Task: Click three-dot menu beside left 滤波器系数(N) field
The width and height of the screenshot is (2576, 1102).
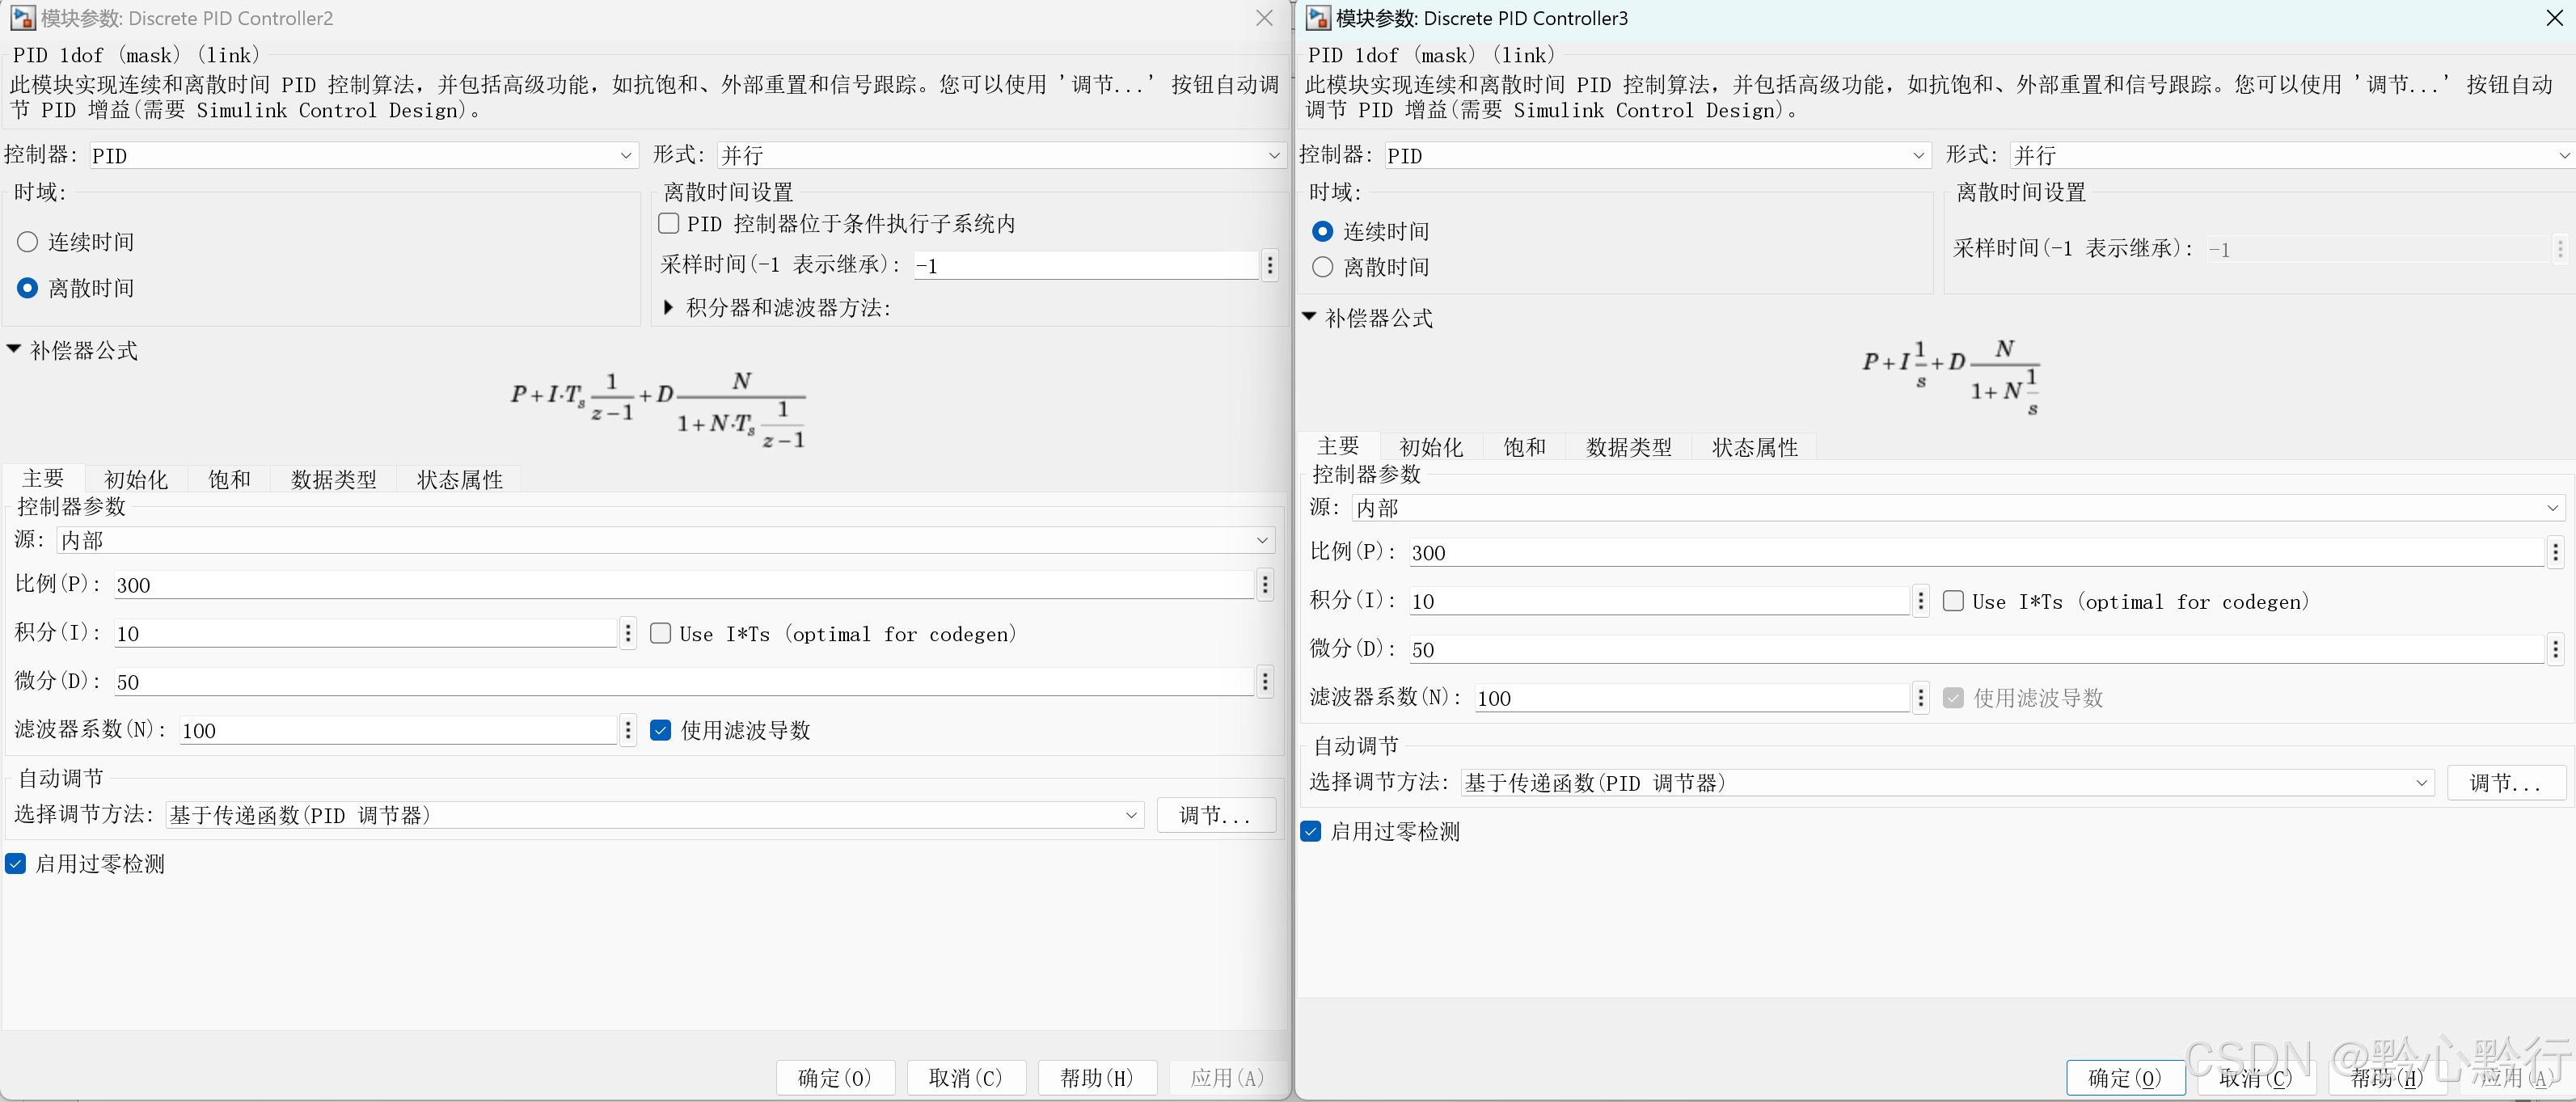Action: click(628, 730)
